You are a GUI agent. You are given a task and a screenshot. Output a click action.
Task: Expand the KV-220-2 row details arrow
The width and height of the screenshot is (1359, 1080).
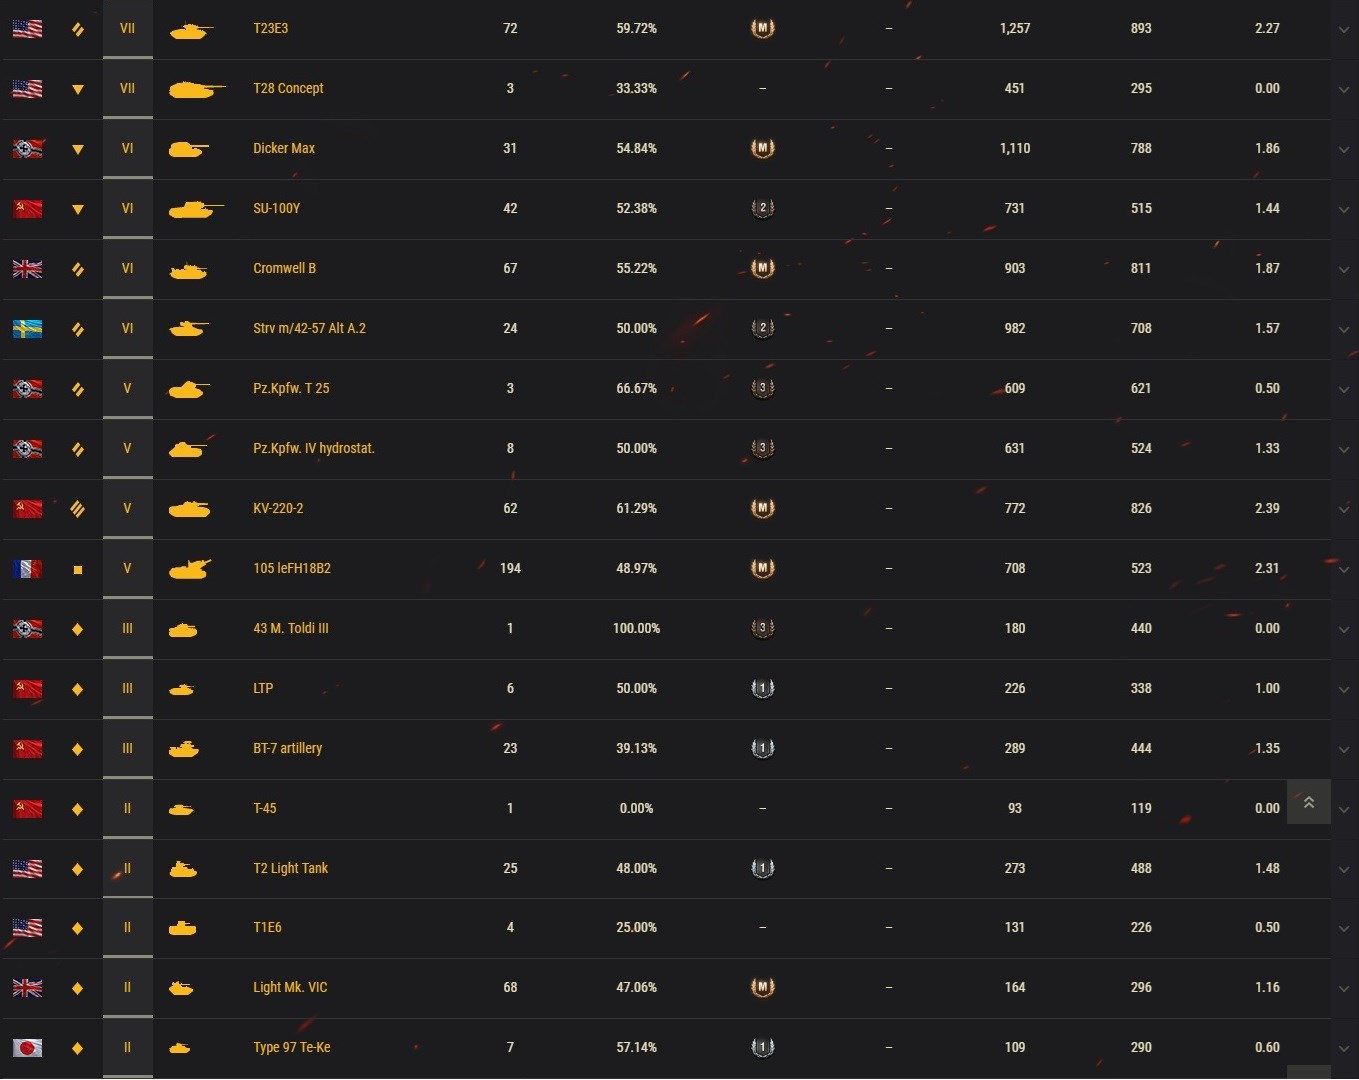(1344, 510)
